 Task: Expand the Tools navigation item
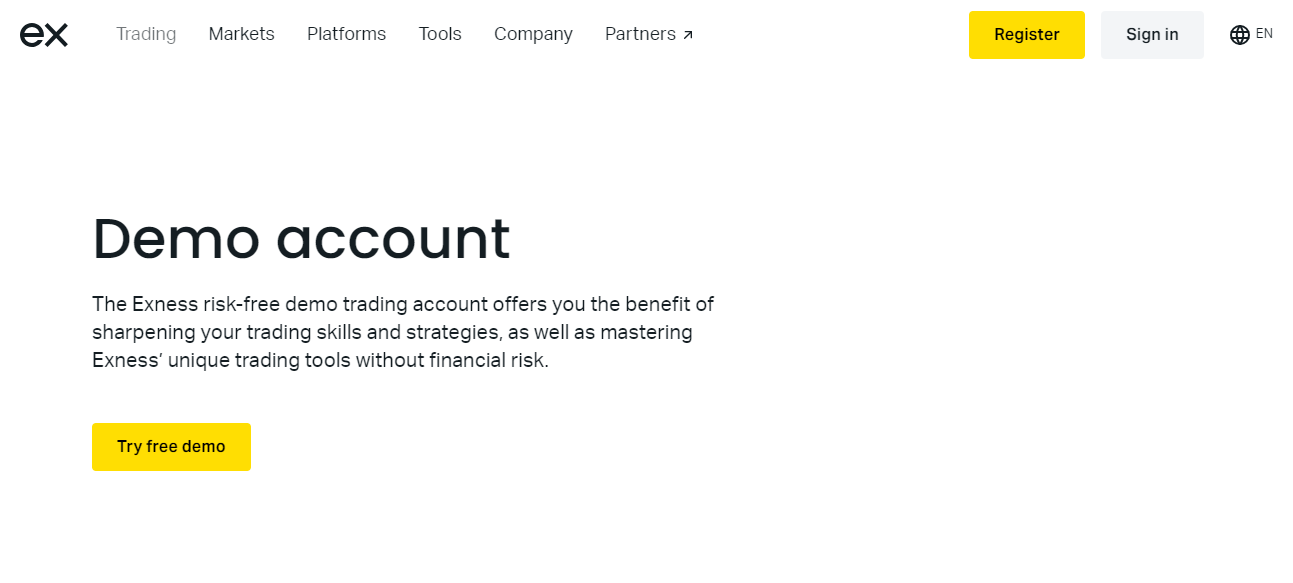[440, 34]
